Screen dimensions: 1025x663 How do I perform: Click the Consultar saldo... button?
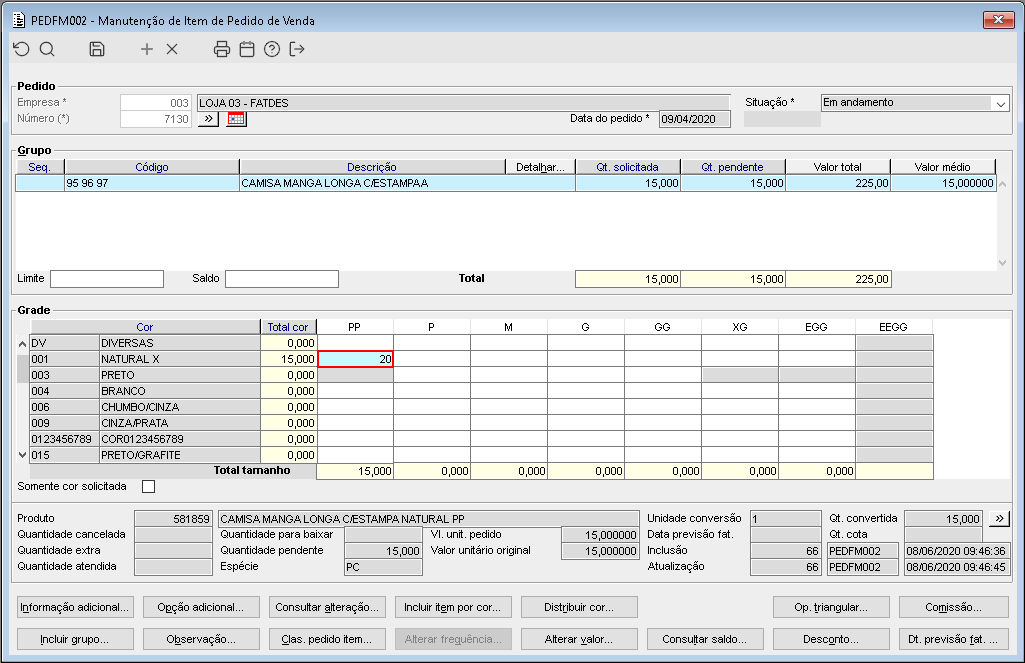point(705,639)
